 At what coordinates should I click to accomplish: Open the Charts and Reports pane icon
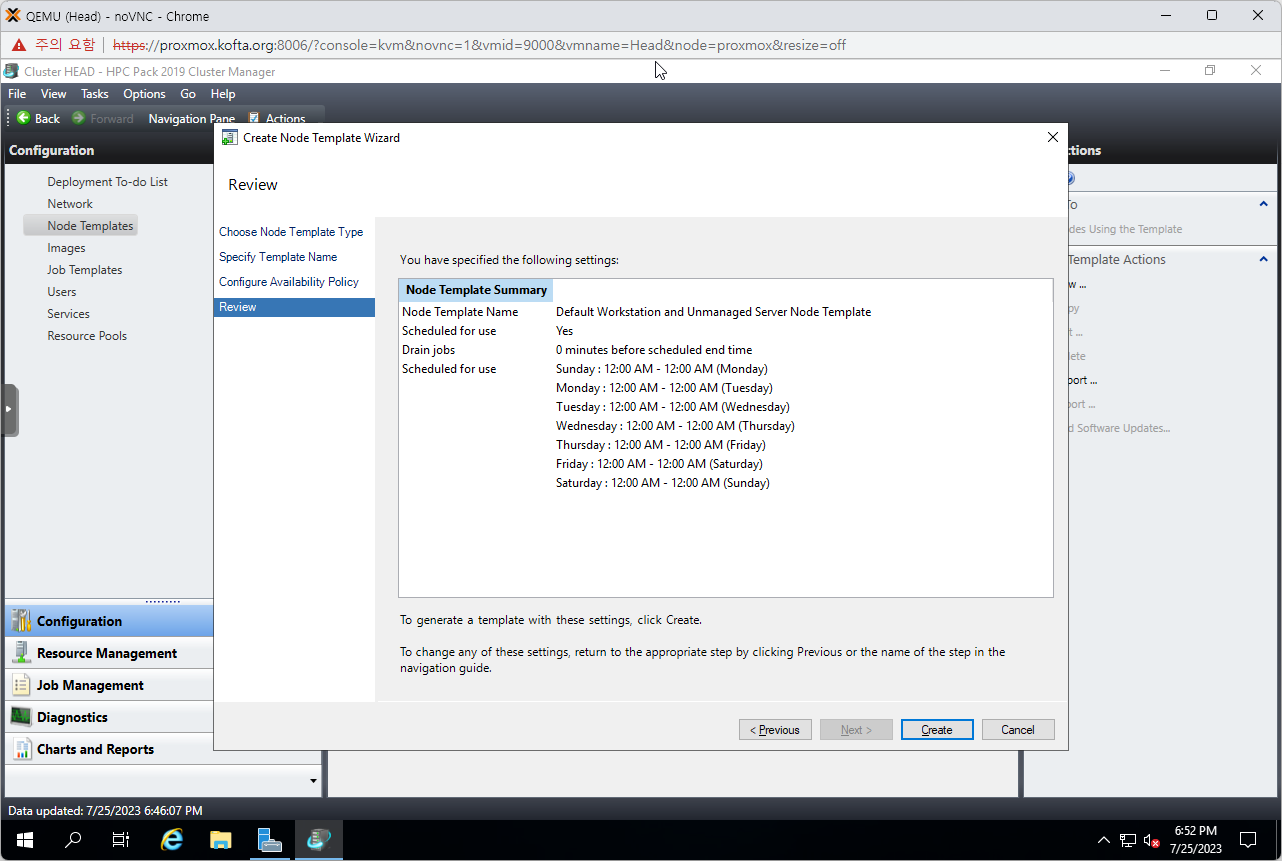(21, 749)
